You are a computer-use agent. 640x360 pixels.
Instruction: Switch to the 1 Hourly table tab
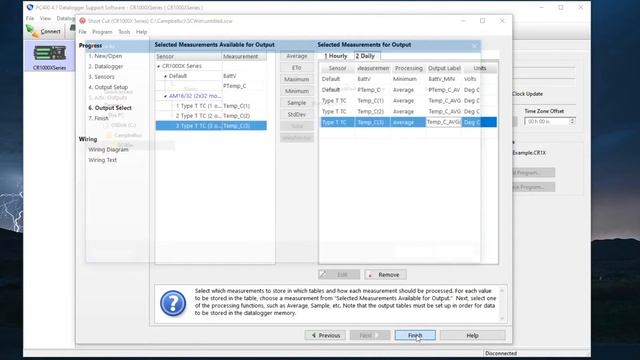pos(336,56)
